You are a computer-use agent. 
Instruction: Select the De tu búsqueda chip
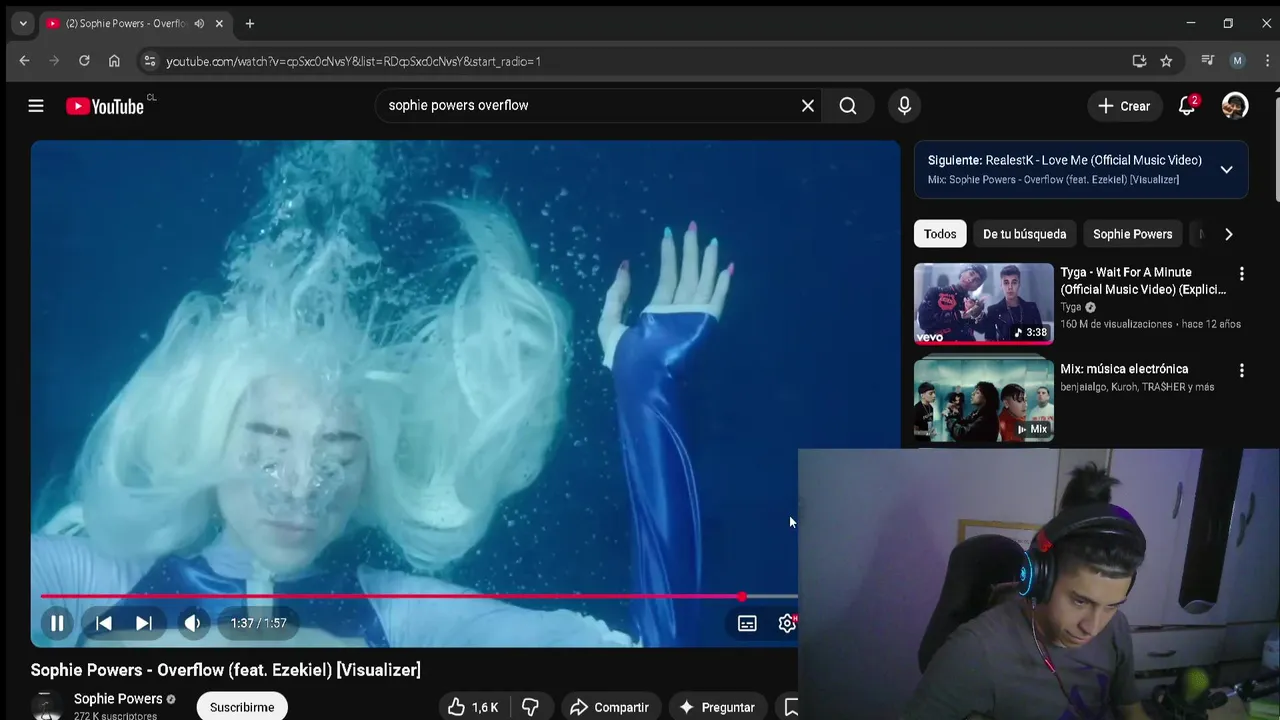(x=1024, y=234)
